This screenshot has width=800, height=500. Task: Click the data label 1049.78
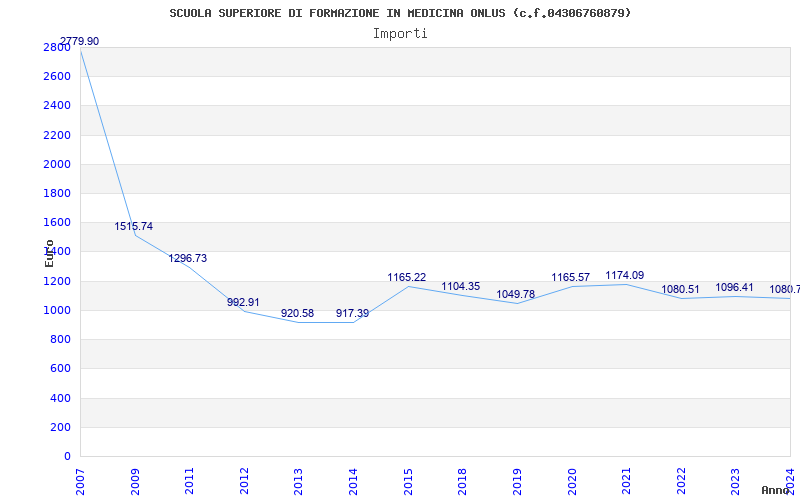[x=516, y=294]
